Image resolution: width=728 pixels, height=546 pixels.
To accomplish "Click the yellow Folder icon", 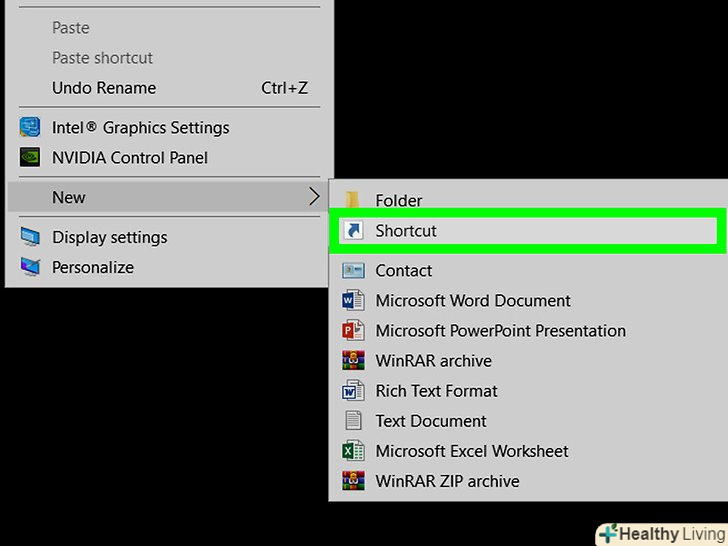I will [353, 200].
